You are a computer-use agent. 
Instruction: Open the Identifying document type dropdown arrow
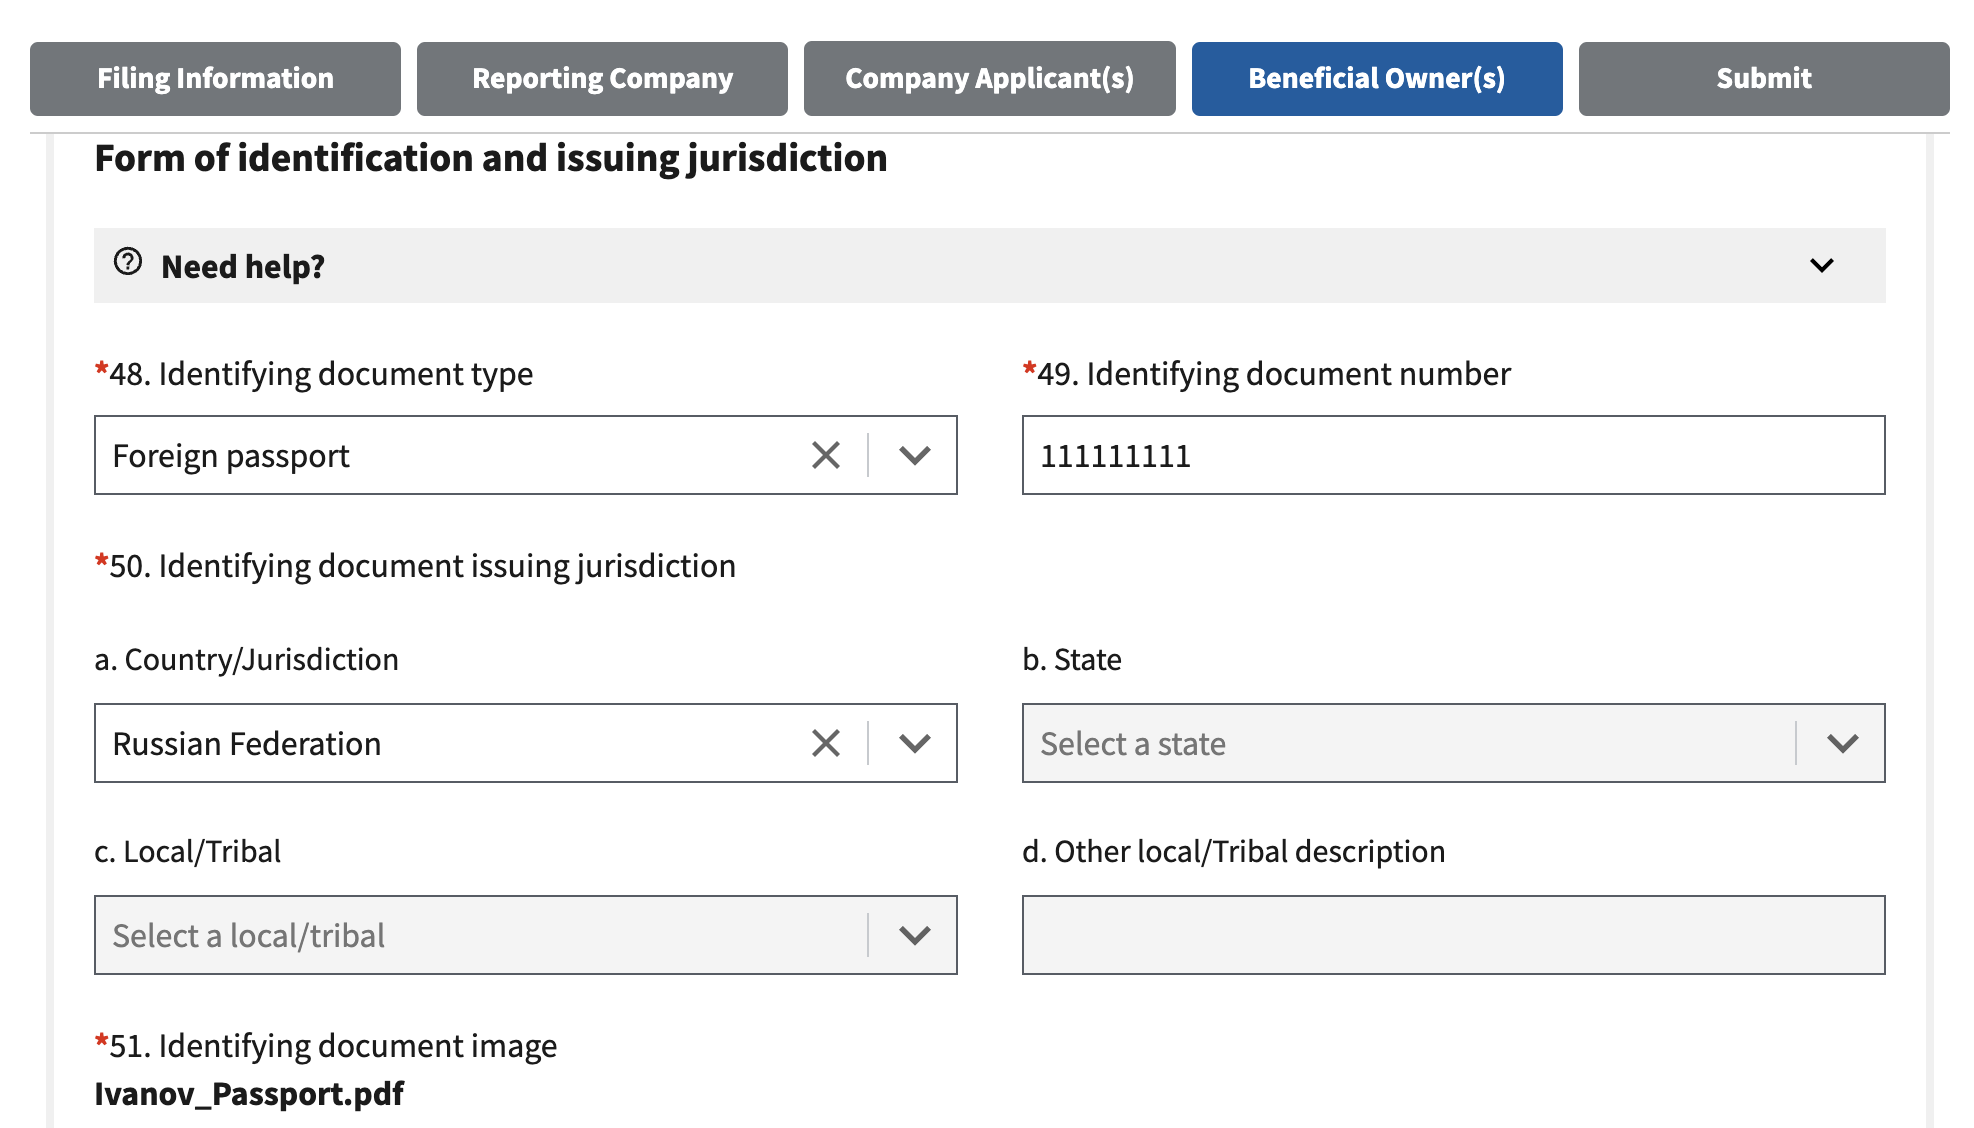pos(914,456)
